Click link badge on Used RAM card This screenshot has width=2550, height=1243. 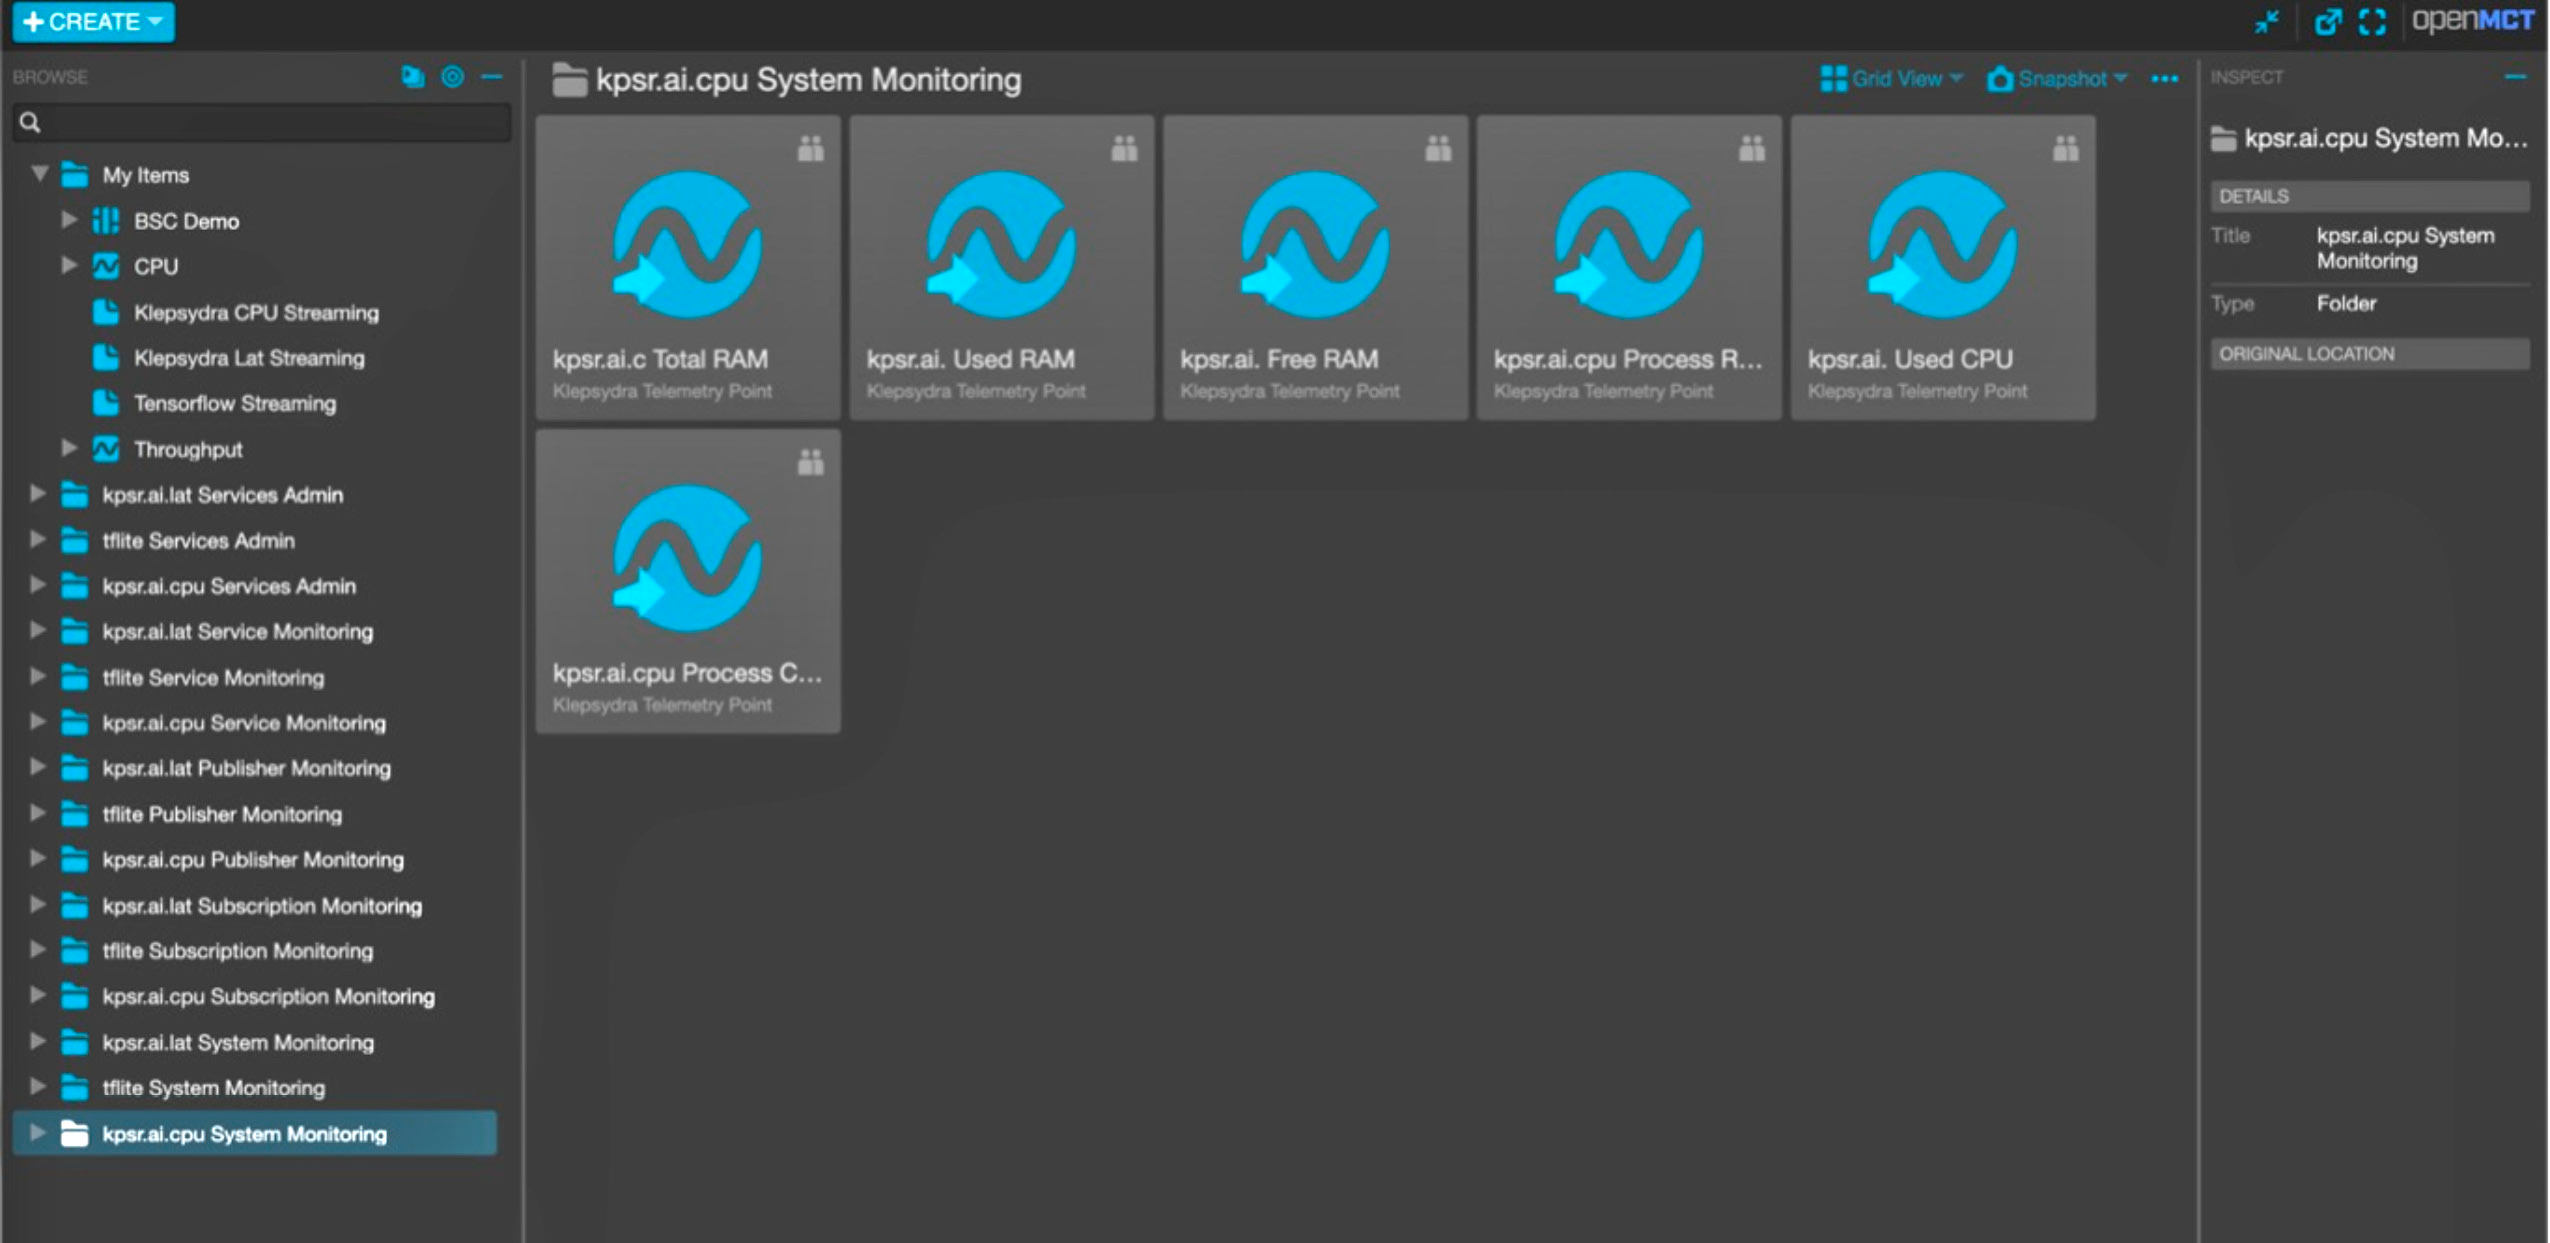pos(1125,148)
